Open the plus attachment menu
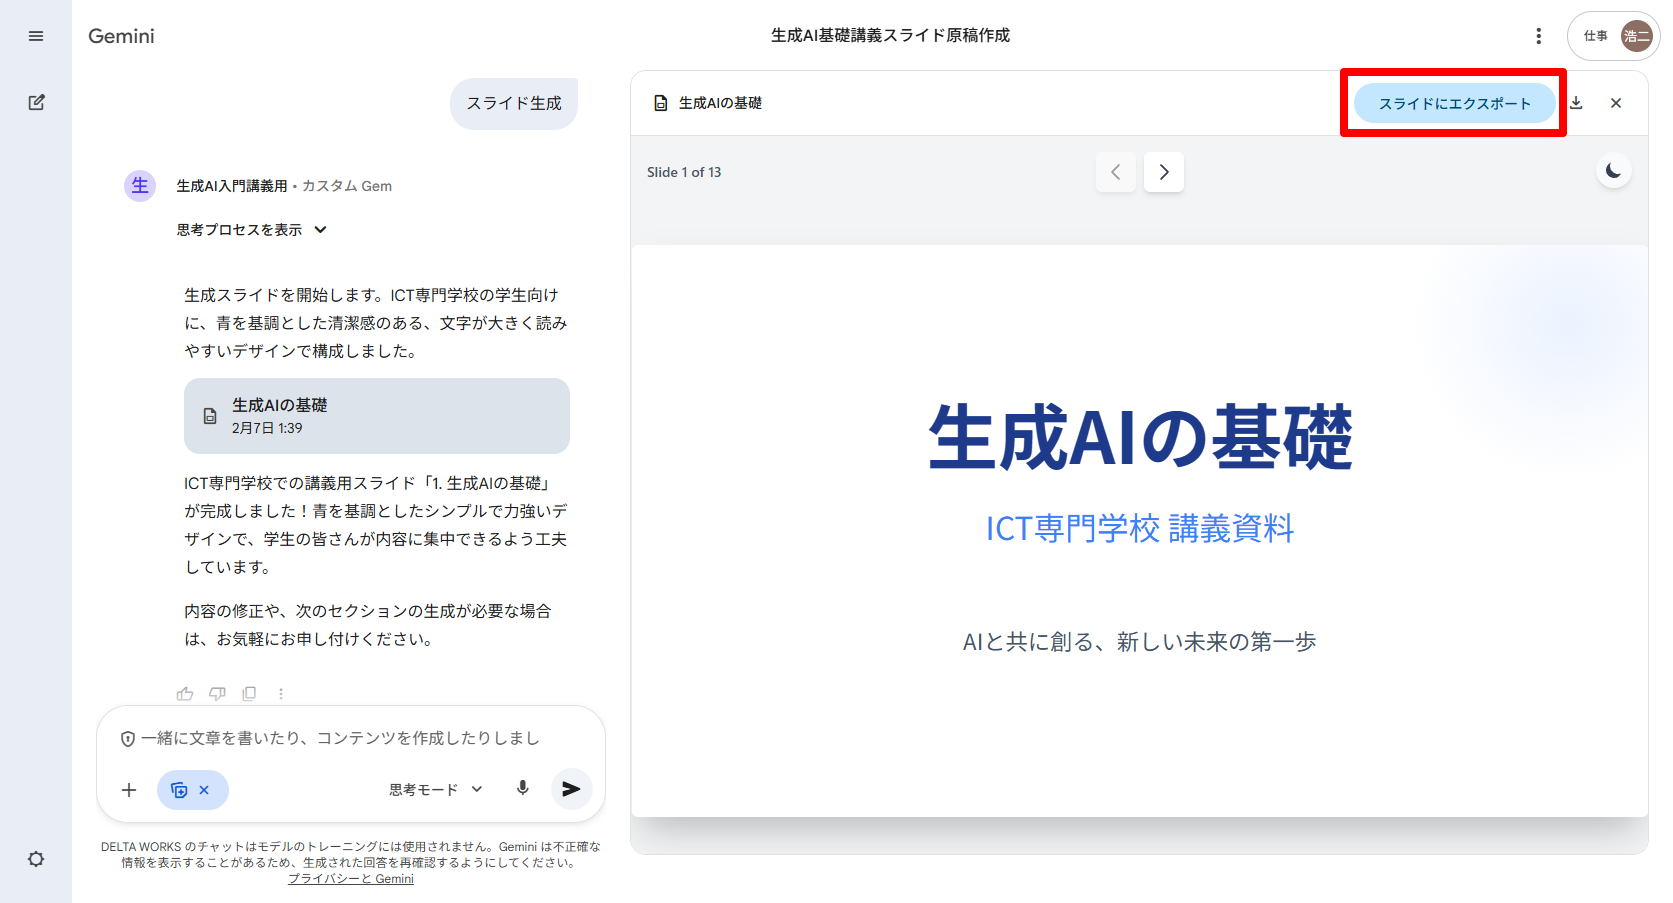The width and height of the screenshot is (1673, 903). (129, 790)
